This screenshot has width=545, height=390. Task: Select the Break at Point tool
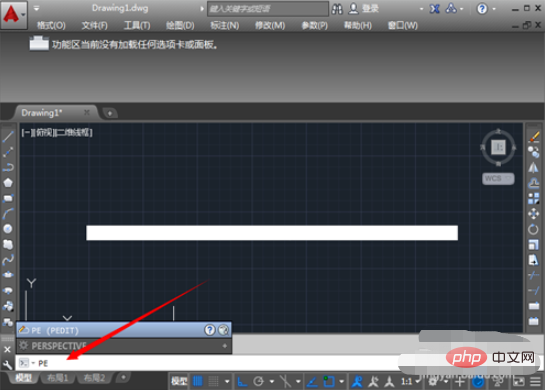pos(534,306)
